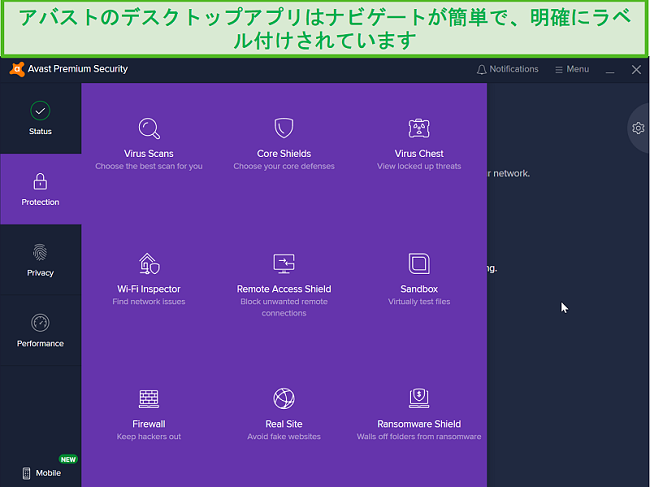Click the Sandbox title
The image size is (650, 487).
click(419, 289)
